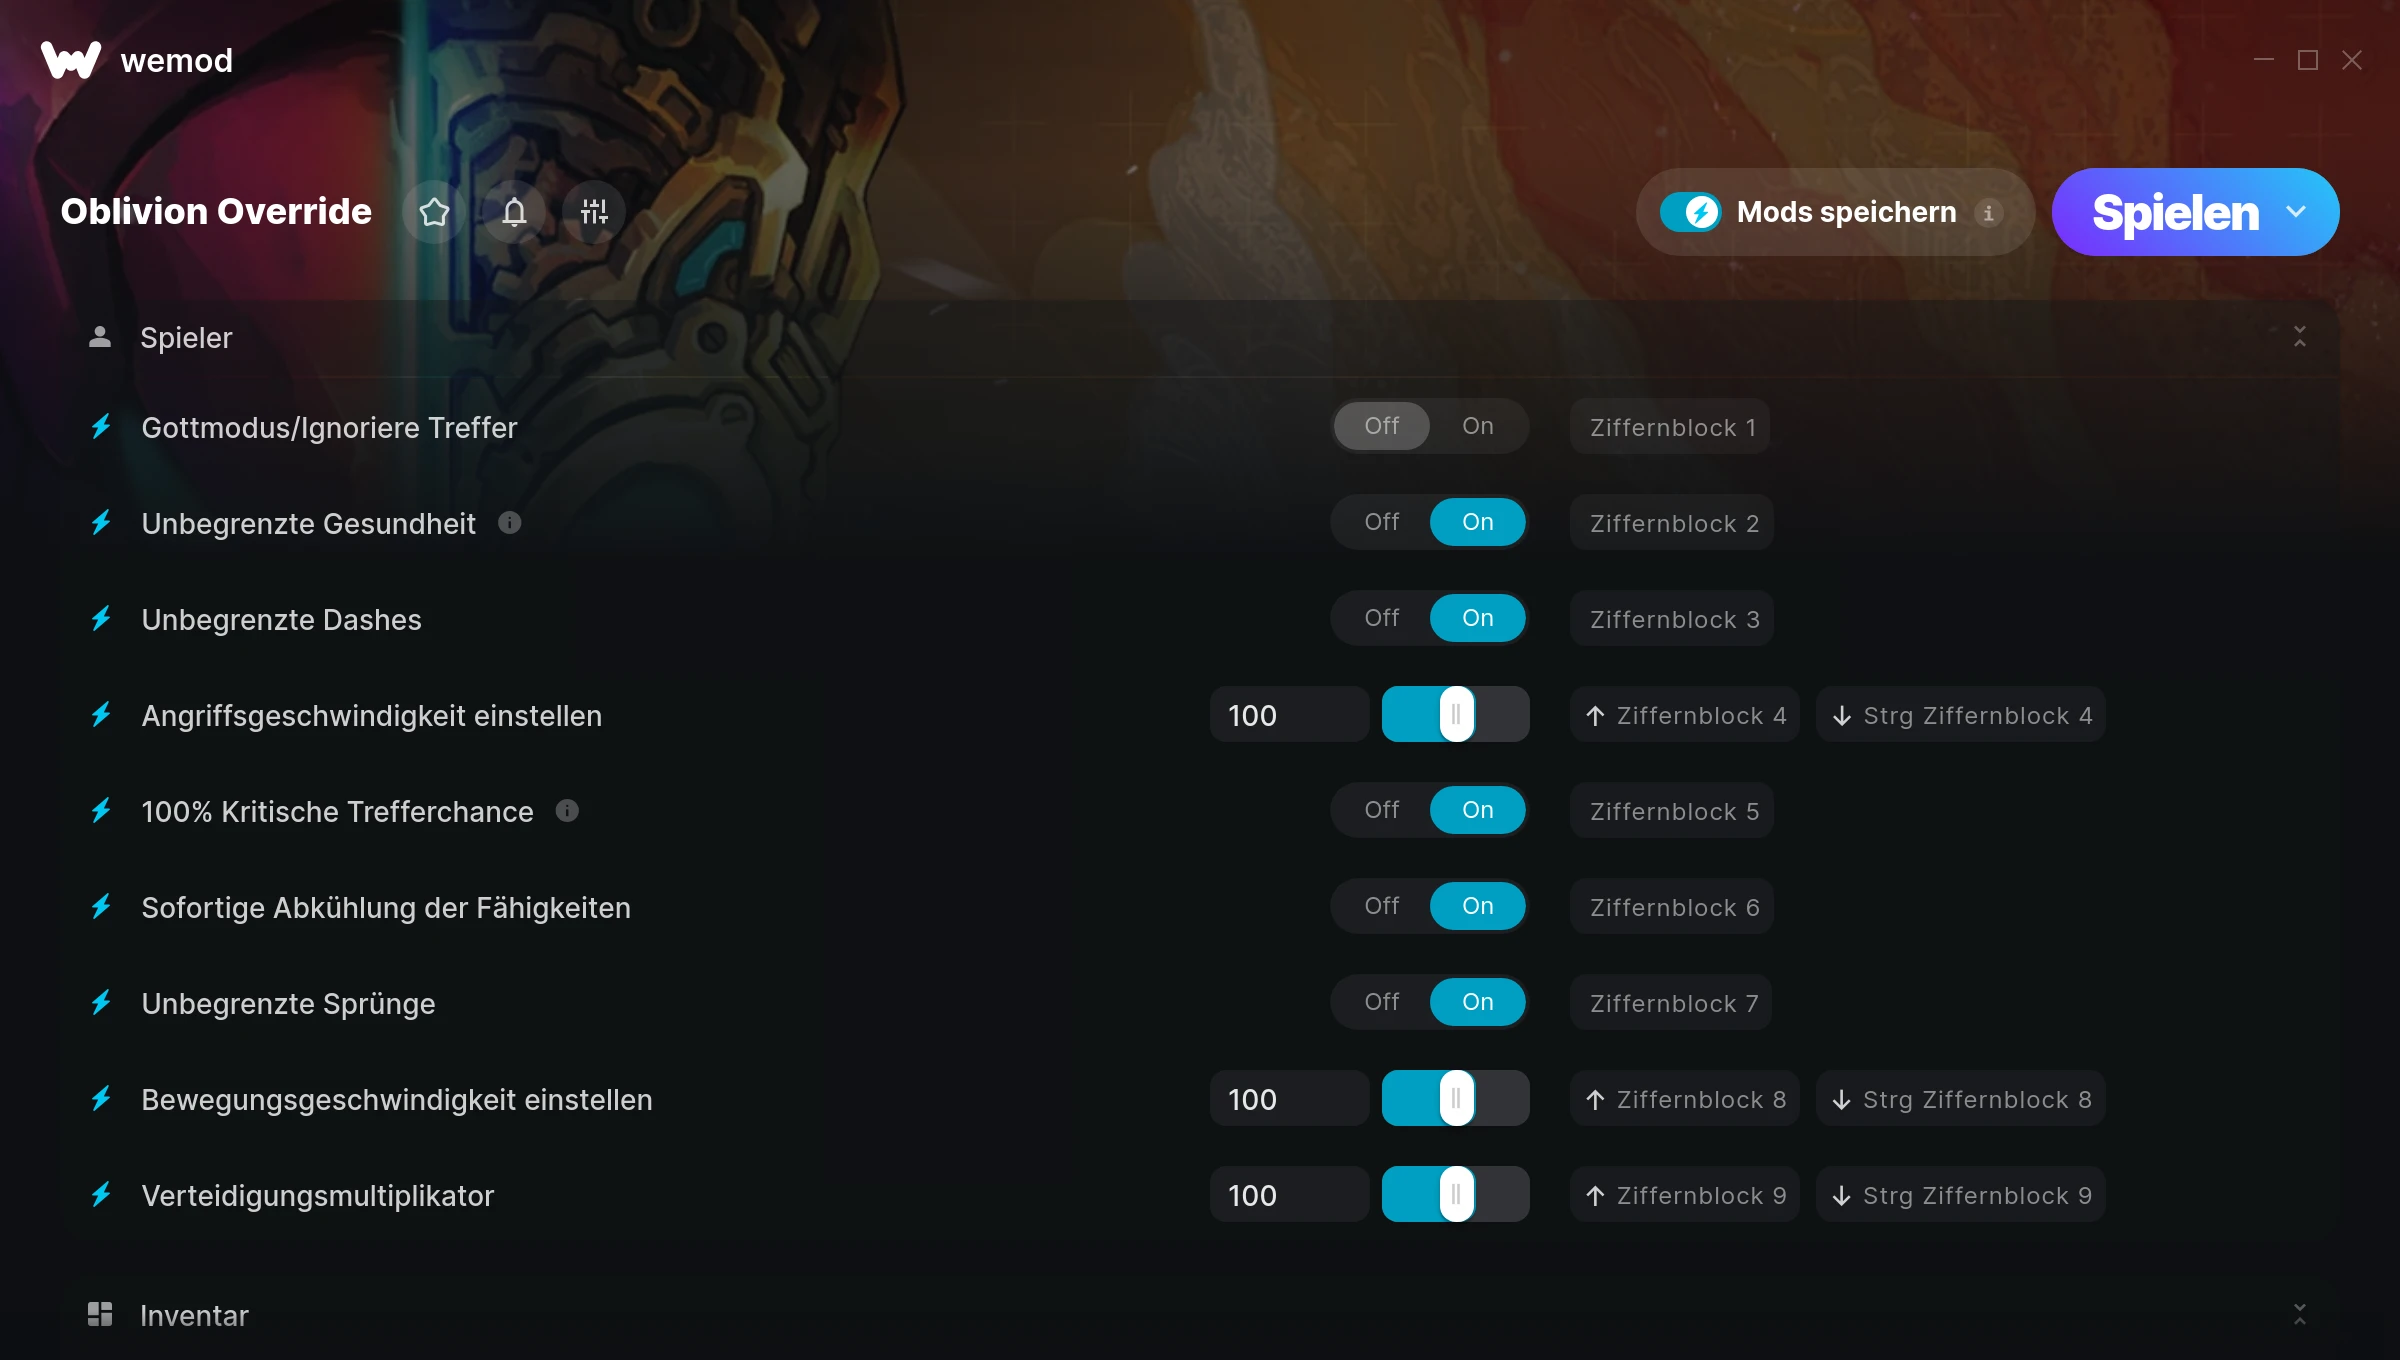The height and width of the screenshot is (1360, 2400).
Task: Open the sliders settings icon
Action: pos(594,212)
